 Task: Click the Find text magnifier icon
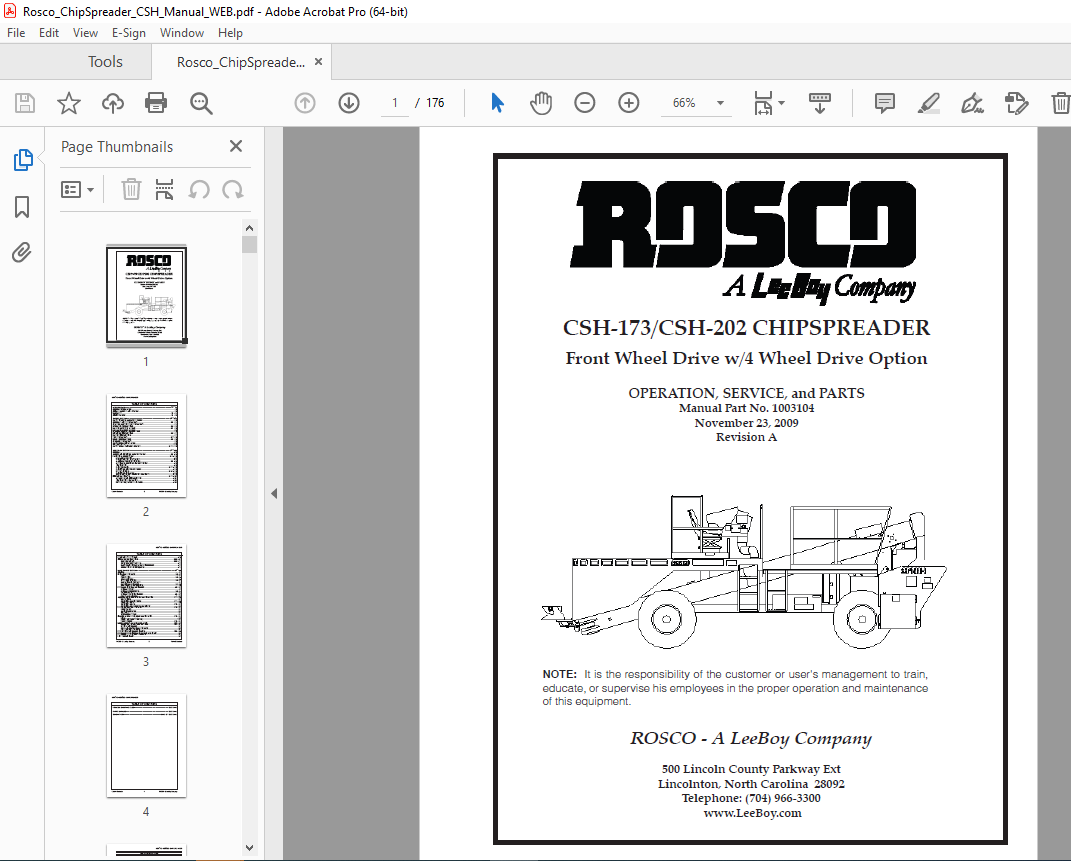tap(201, 103)
